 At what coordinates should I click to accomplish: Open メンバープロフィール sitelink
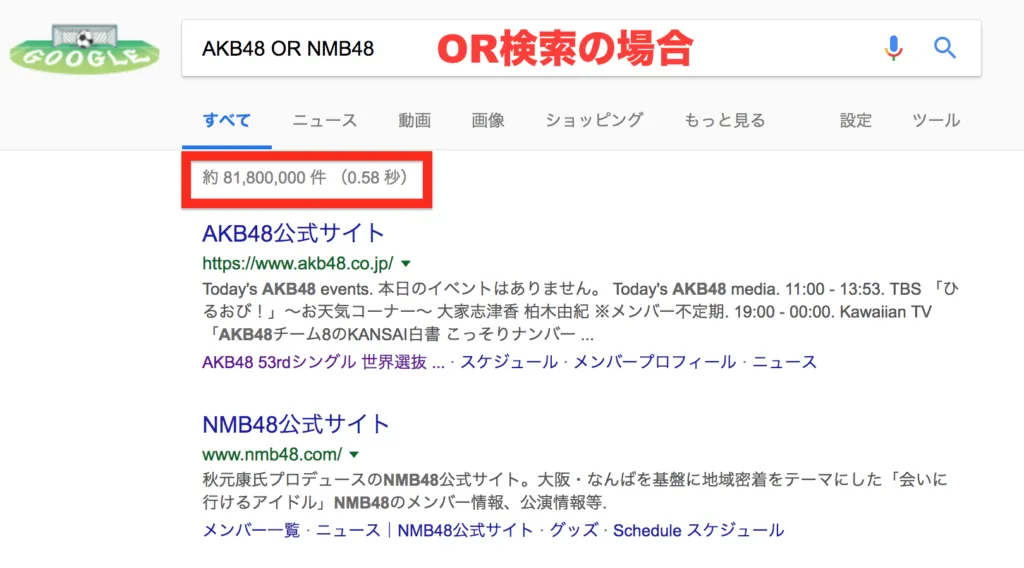click(x=654, y=362)
